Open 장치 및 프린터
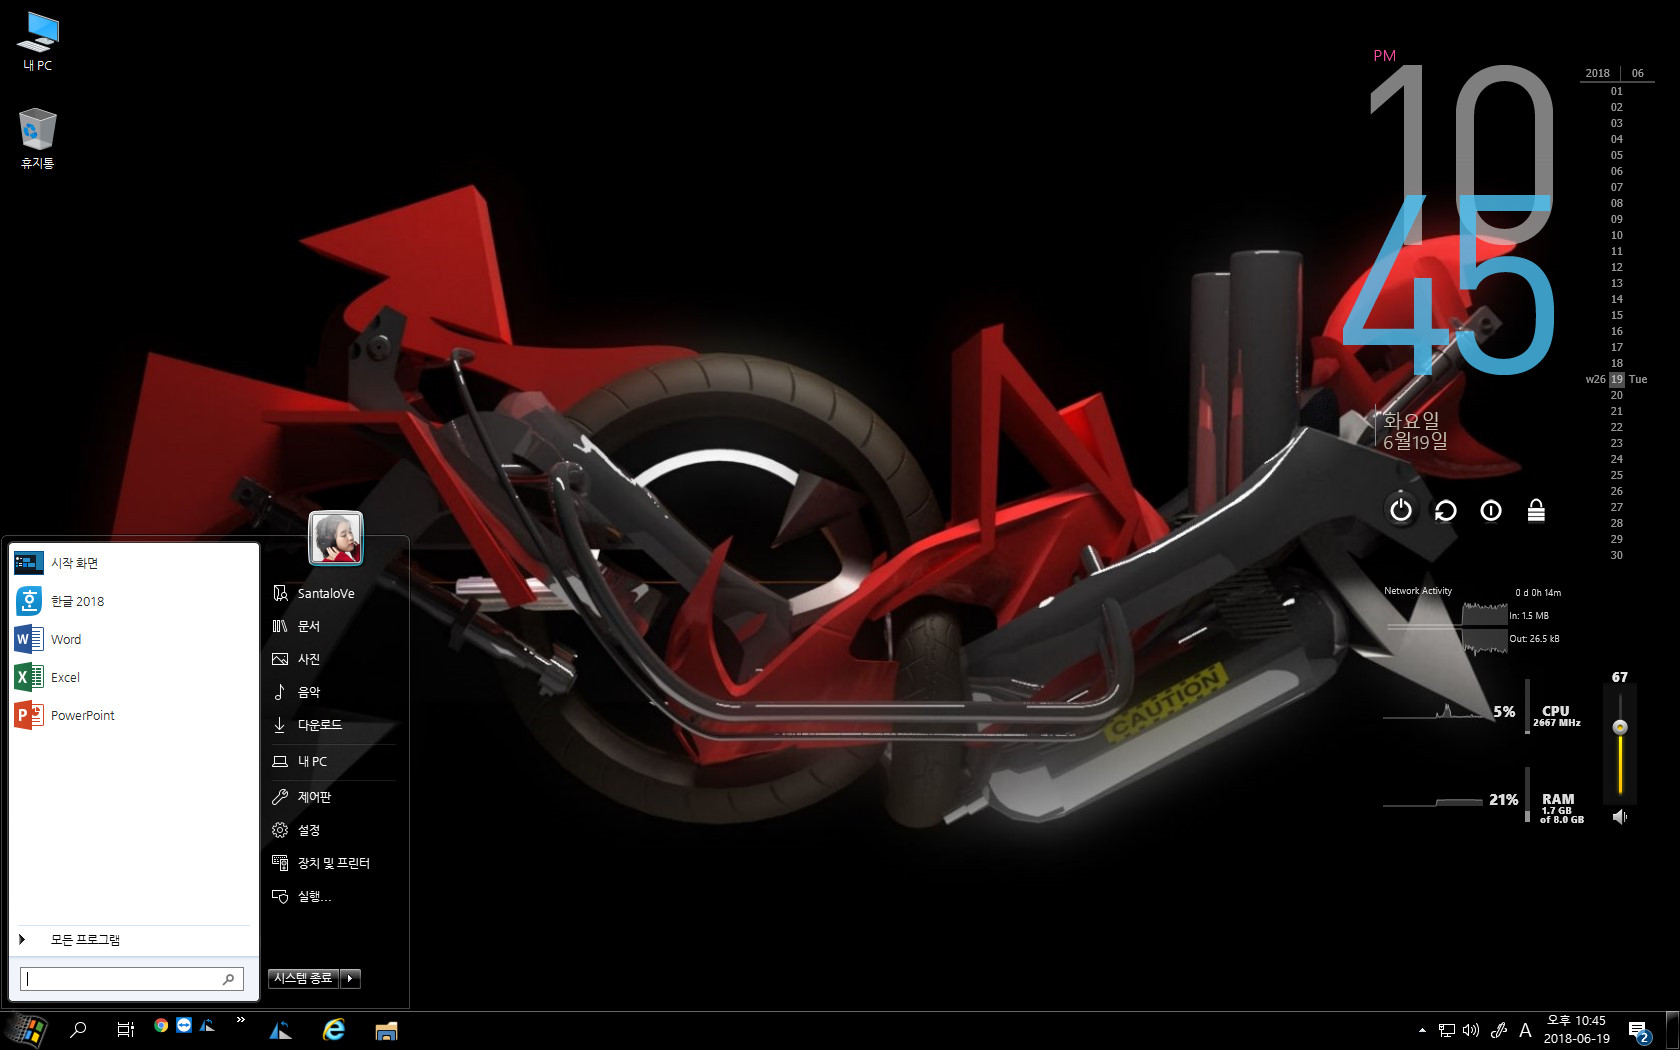The width and height of the screenshot is (1680, 1050). [x=334, y=863]
